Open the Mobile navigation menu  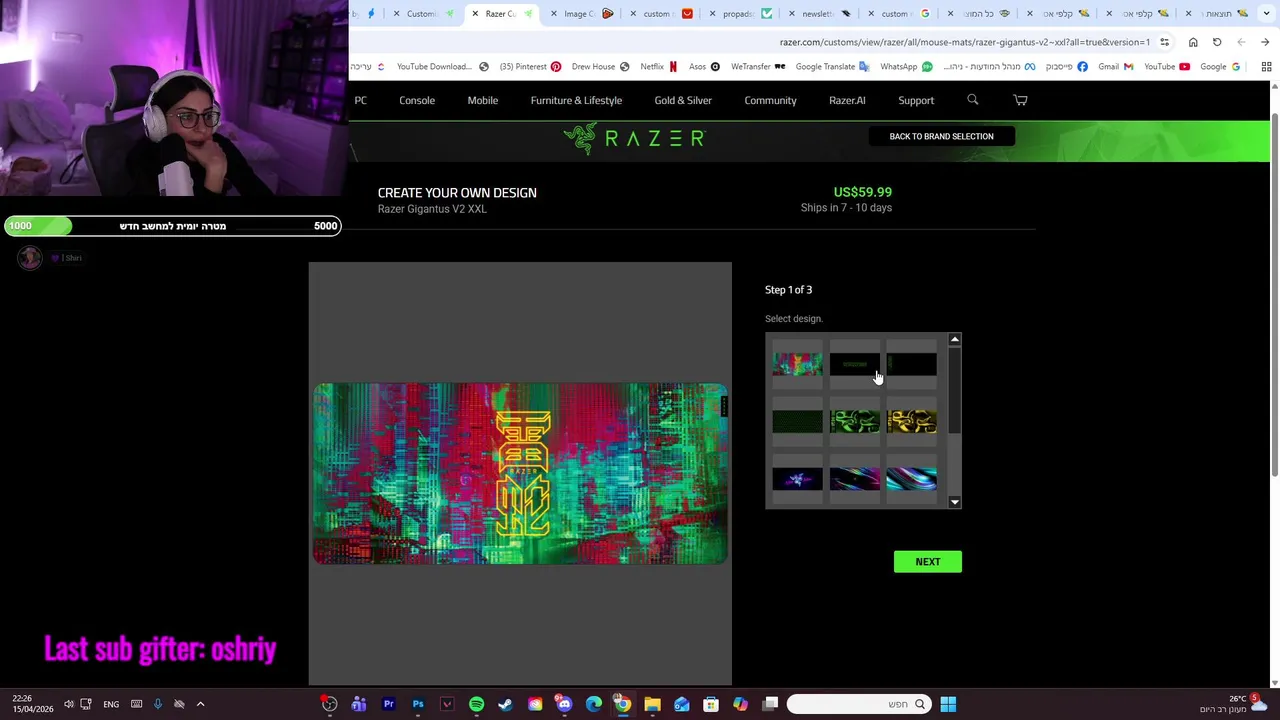coord(483,100)
